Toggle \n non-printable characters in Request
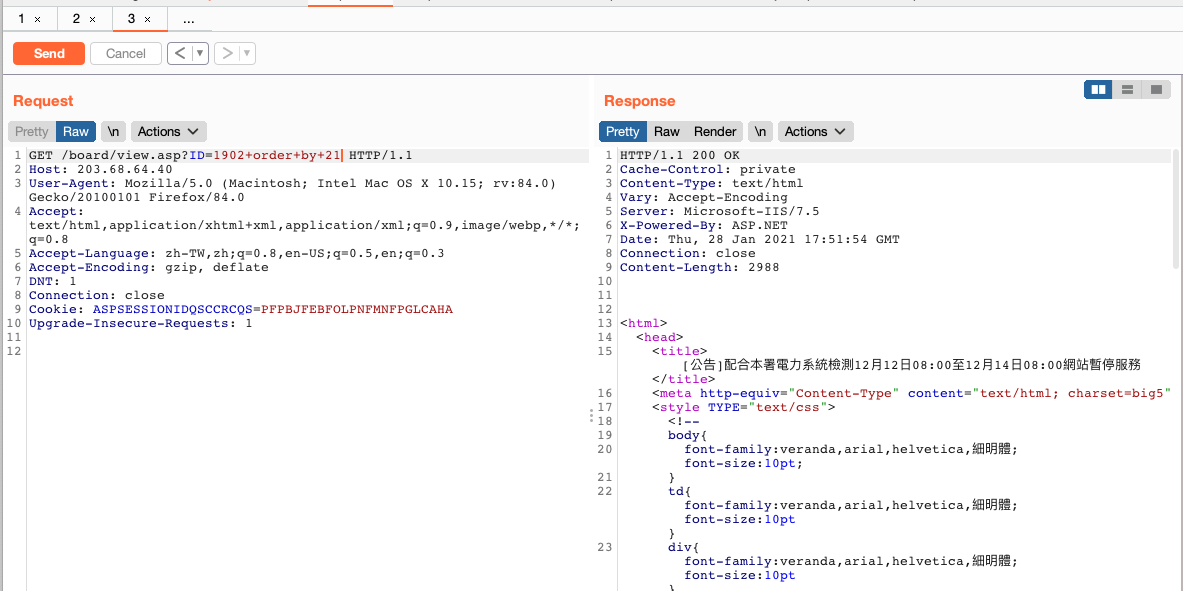 click(113, 131)
